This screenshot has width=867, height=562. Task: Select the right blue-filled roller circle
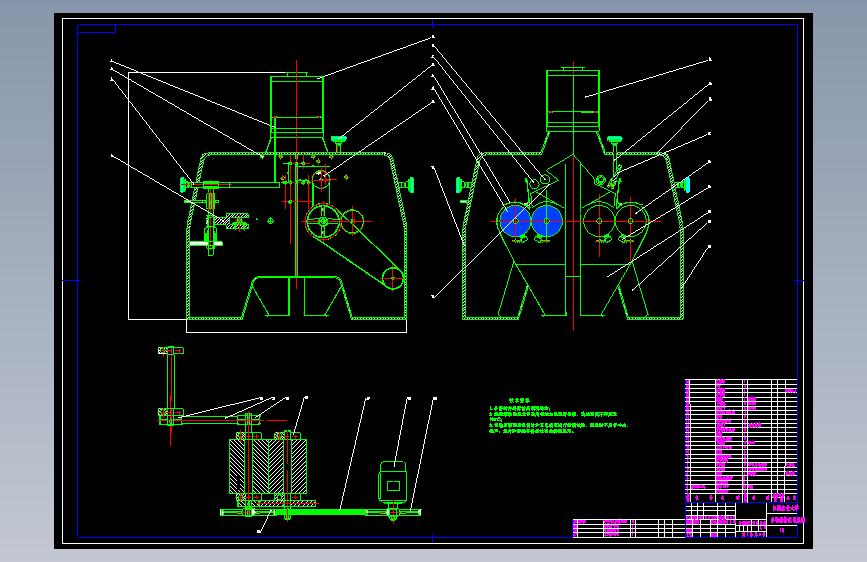click(x=547, y=220)
